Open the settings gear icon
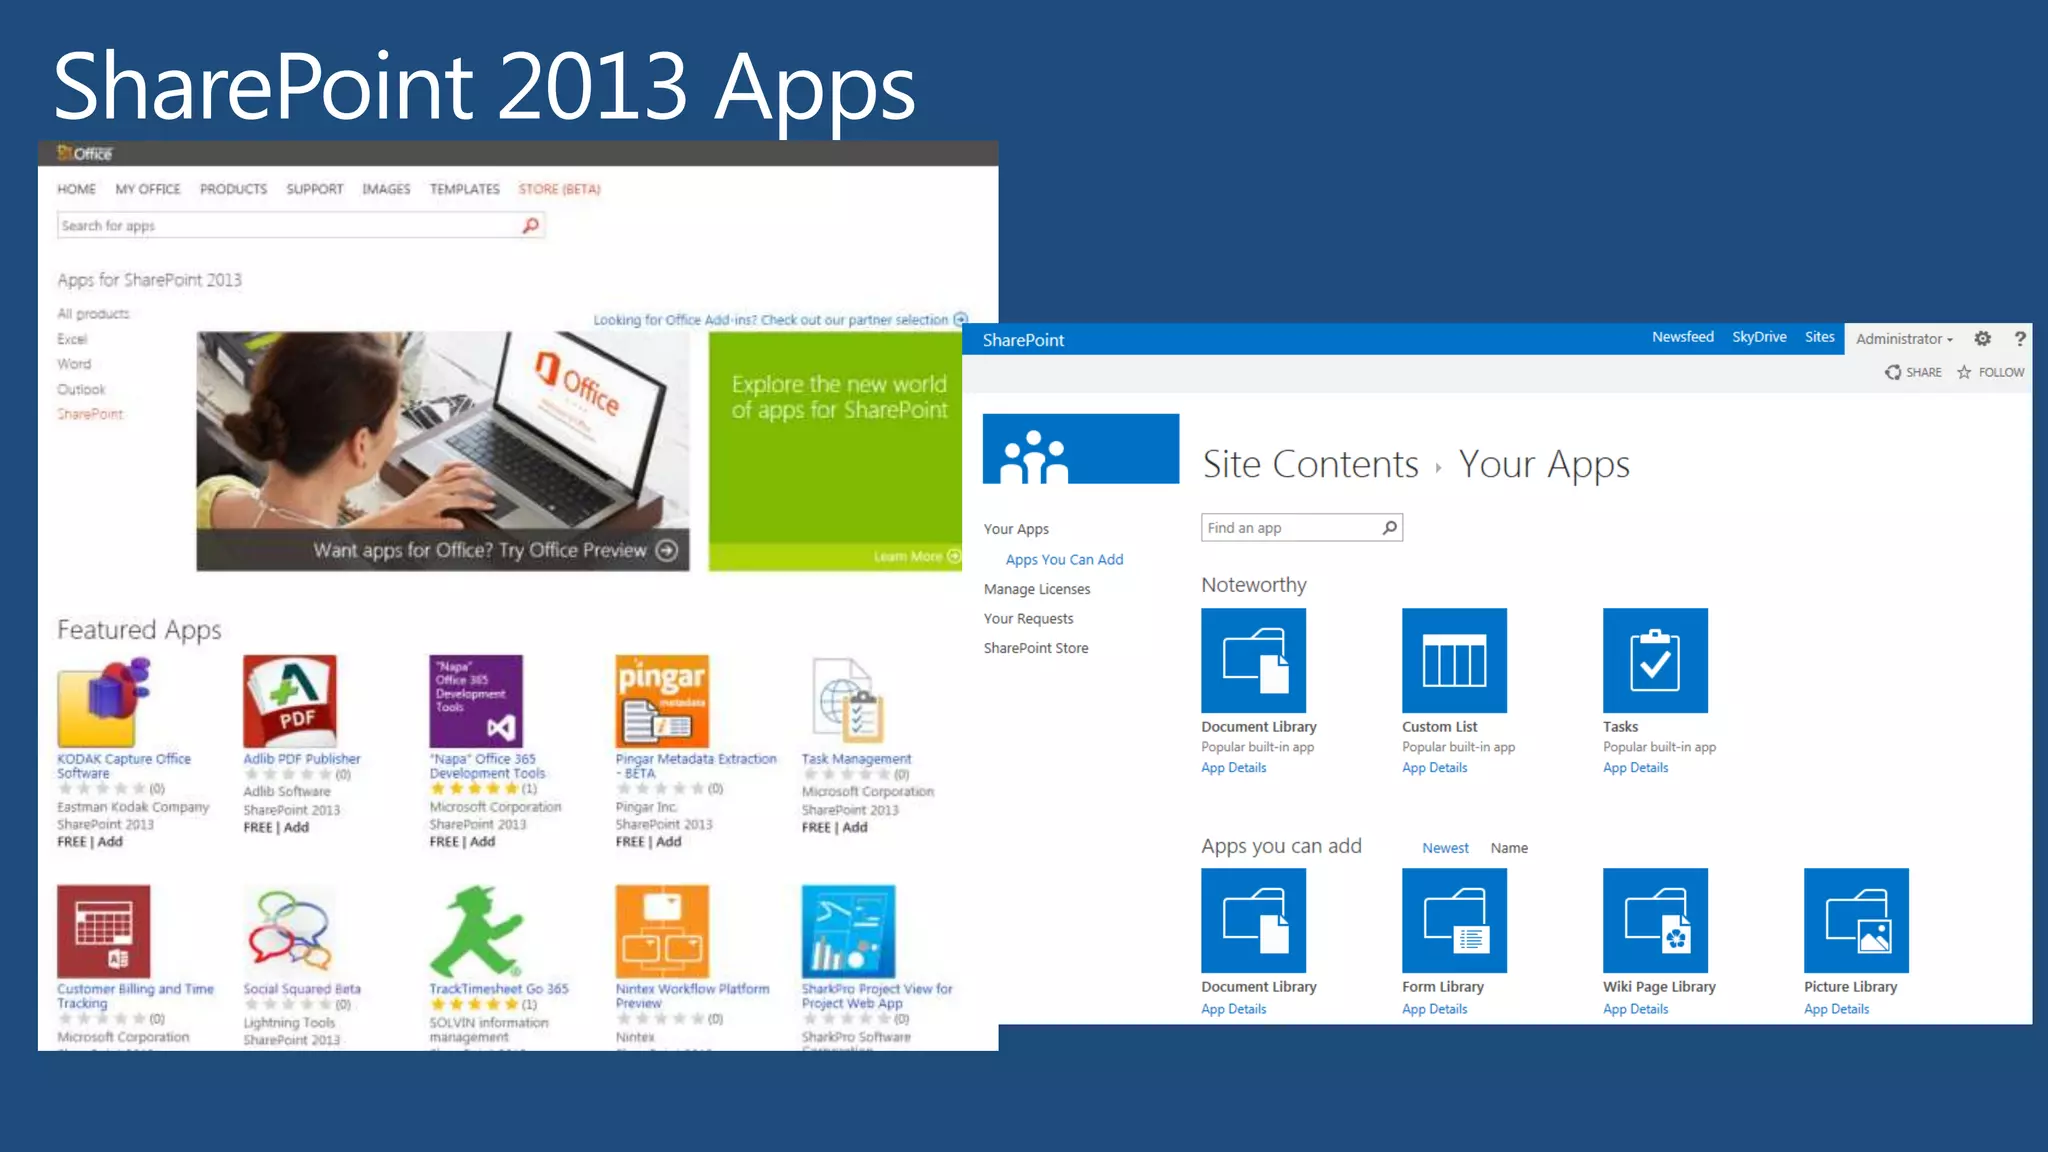This screenshot has height=1152, width=2048. coord(1983,339)
